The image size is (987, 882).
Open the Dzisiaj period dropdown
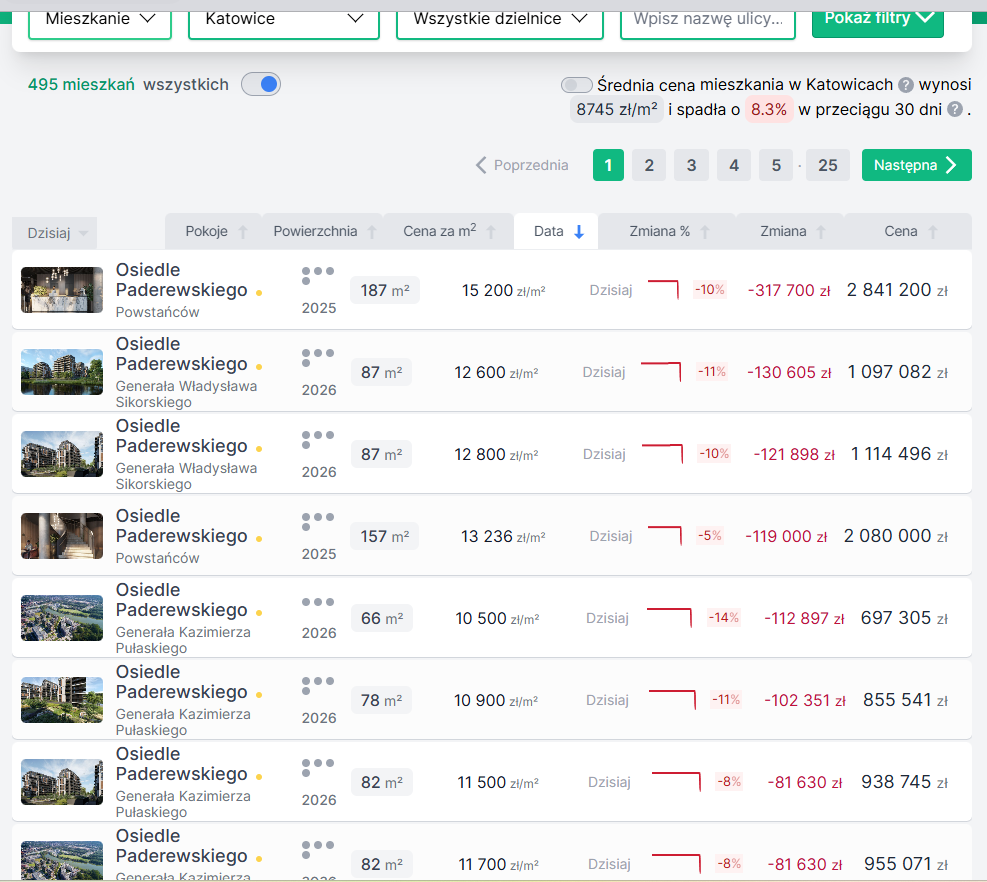point(56,233)
